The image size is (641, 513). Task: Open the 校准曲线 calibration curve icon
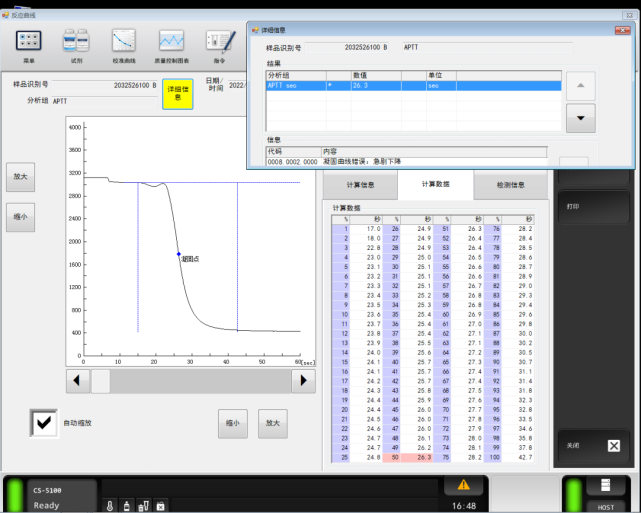tap(124, 40)
